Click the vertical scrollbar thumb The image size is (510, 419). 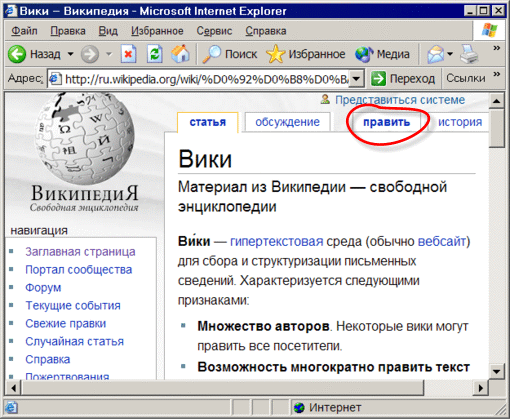coord(497,128)
